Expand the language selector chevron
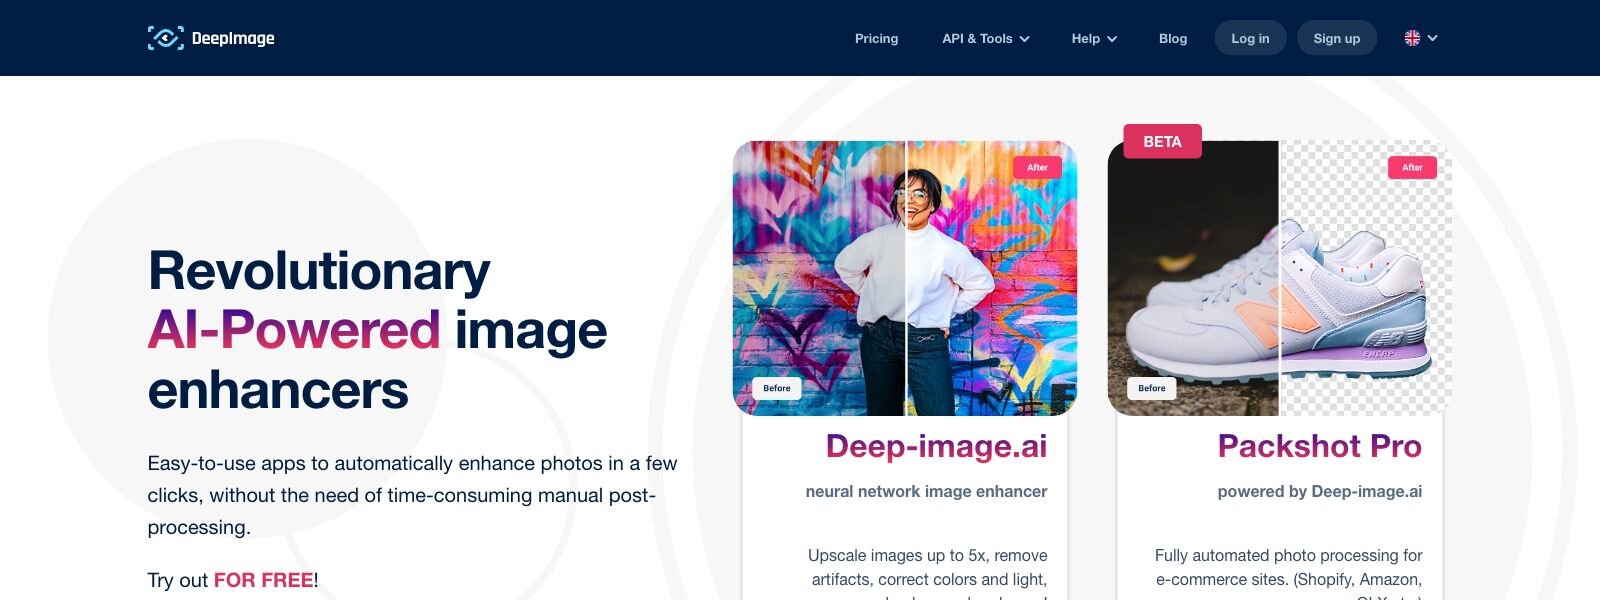Viewport: 1600px width, 600px height. coord(1433,38)
